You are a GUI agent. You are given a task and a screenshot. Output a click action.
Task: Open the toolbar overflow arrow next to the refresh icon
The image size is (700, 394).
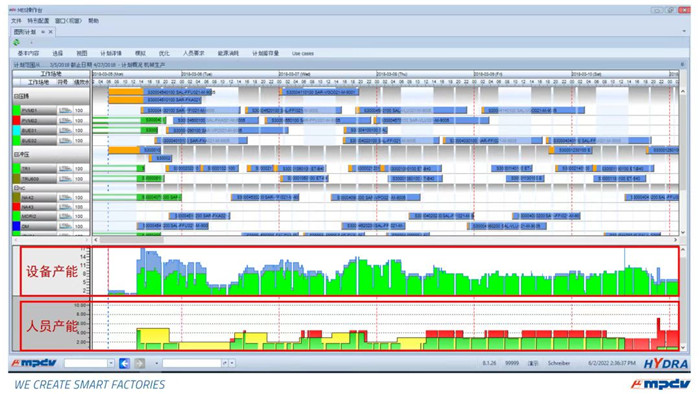coord(31,43)
